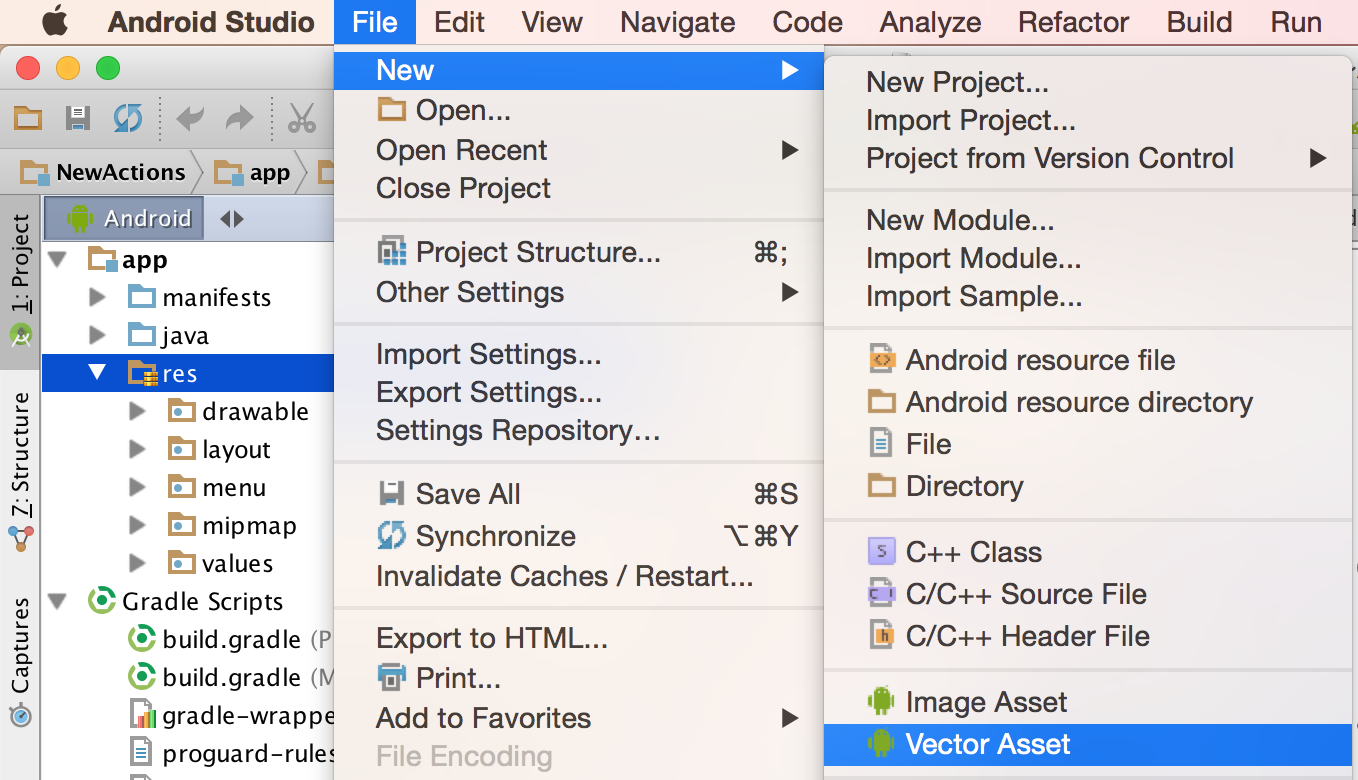The height and width of the screenshot is (780, 1358).
Task: Click the Redo arrow icon
Action: [x=240, y=119]
